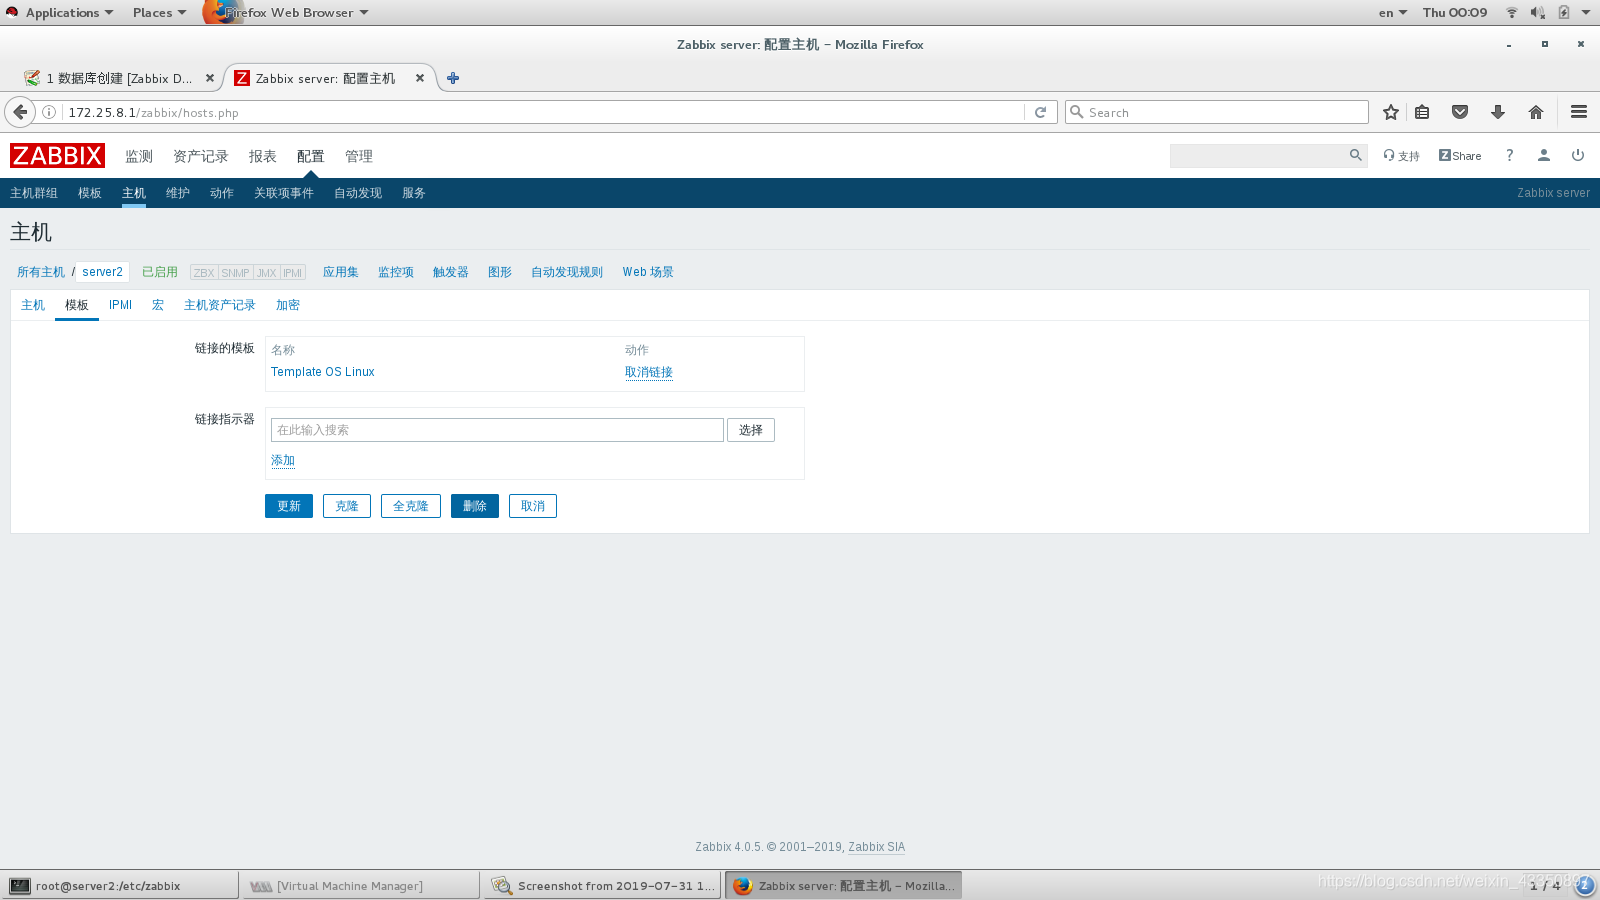Click the battery status tray icon
This screenshot has width=1600, height=900.
1564,12
